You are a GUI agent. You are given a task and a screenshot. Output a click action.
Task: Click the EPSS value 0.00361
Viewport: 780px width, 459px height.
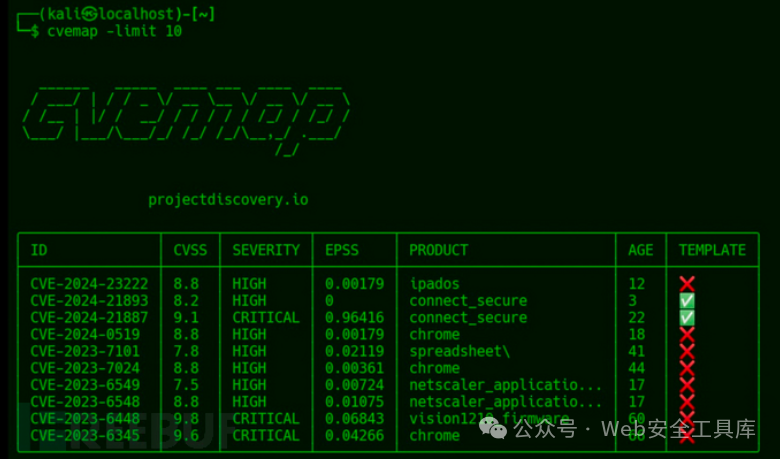pos(355,368)
